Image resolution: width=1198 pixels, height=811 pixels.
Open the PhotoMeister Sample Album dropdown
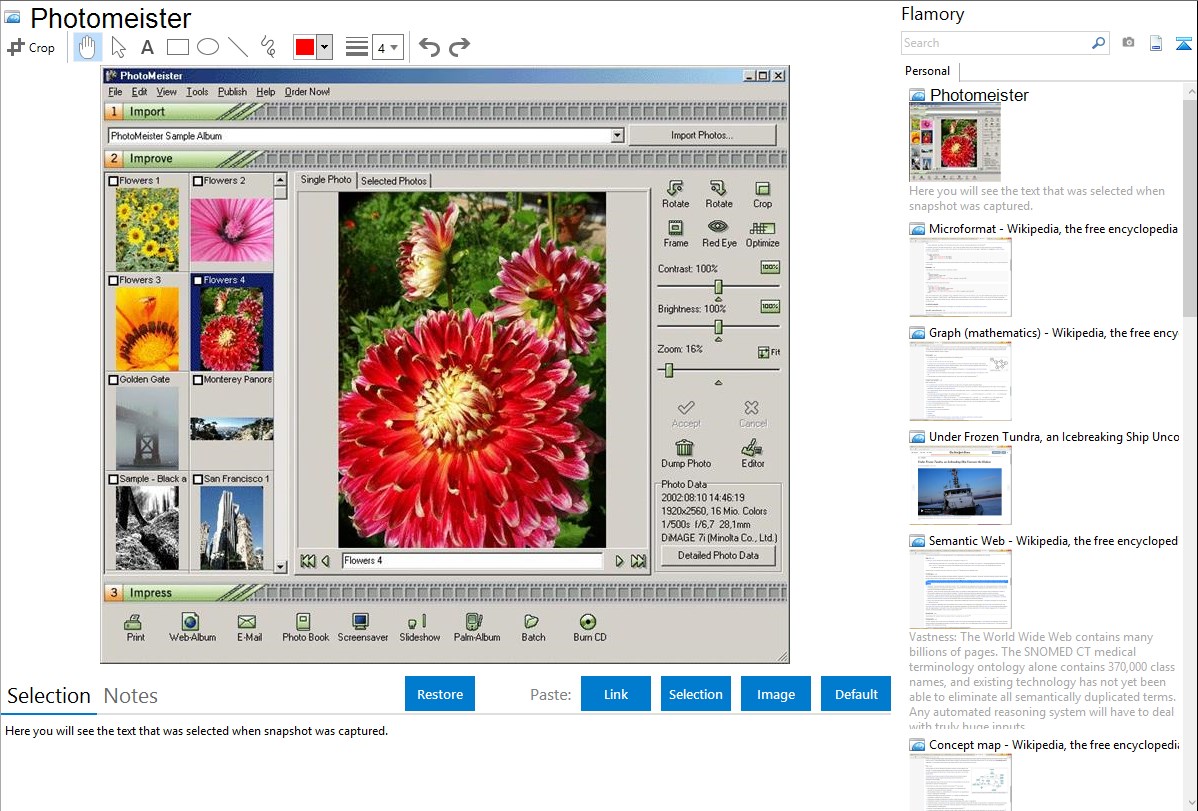(x=617, y=136)
